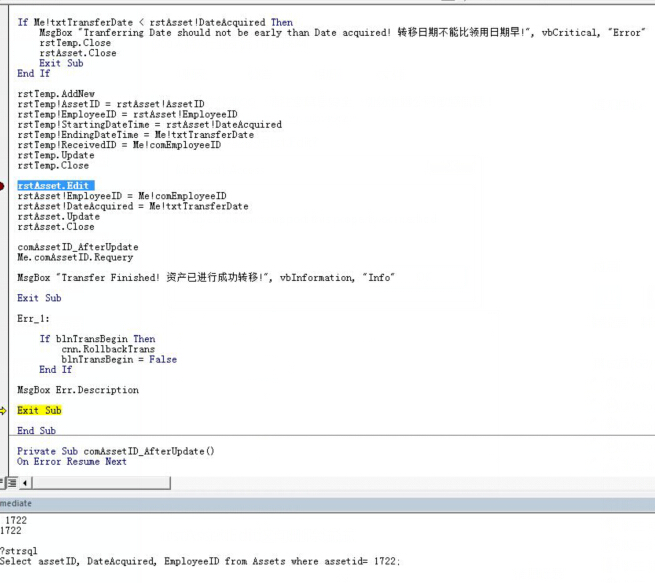Click the rstTemp.Update line
This screenshot has height=583, width=655.
(x=56, y=155)
